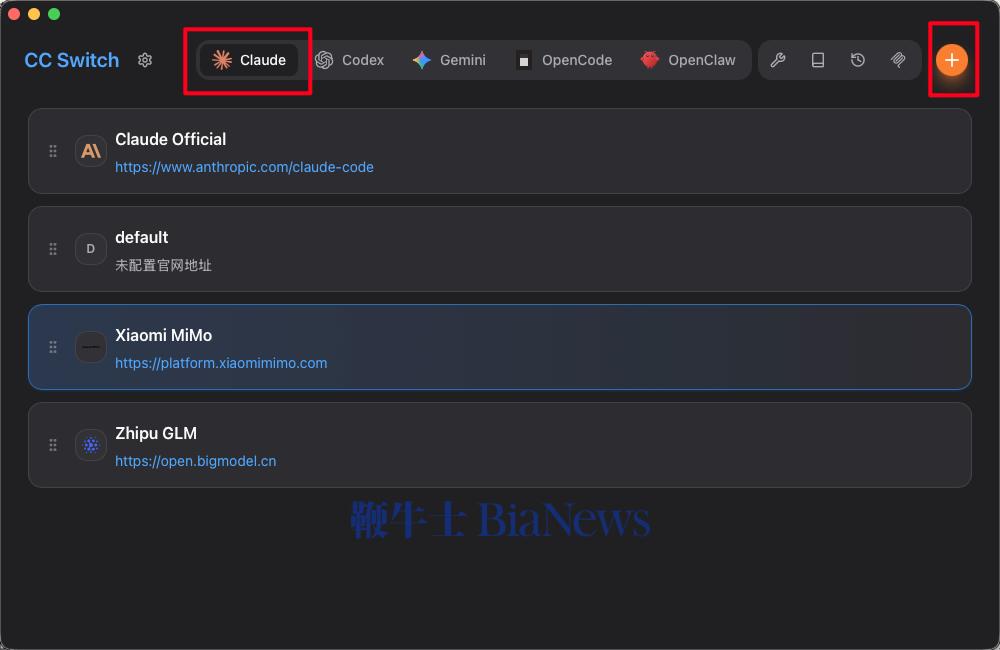Switch to the Codex tab
Image resolution: width=1000 pixels, height=650 pixels.
pyautogui.click(x=352, y=60)
